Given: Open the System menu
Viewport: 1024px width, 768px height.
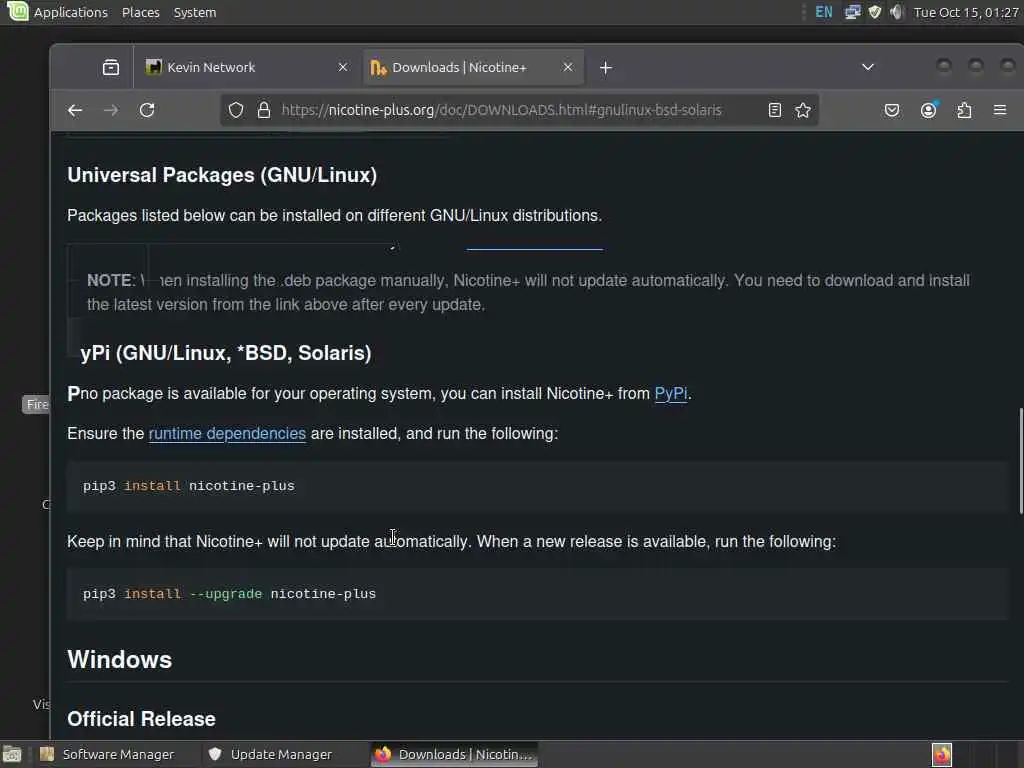Looking at the screenshot, I should pyautogui.click(x=195, y=12).
